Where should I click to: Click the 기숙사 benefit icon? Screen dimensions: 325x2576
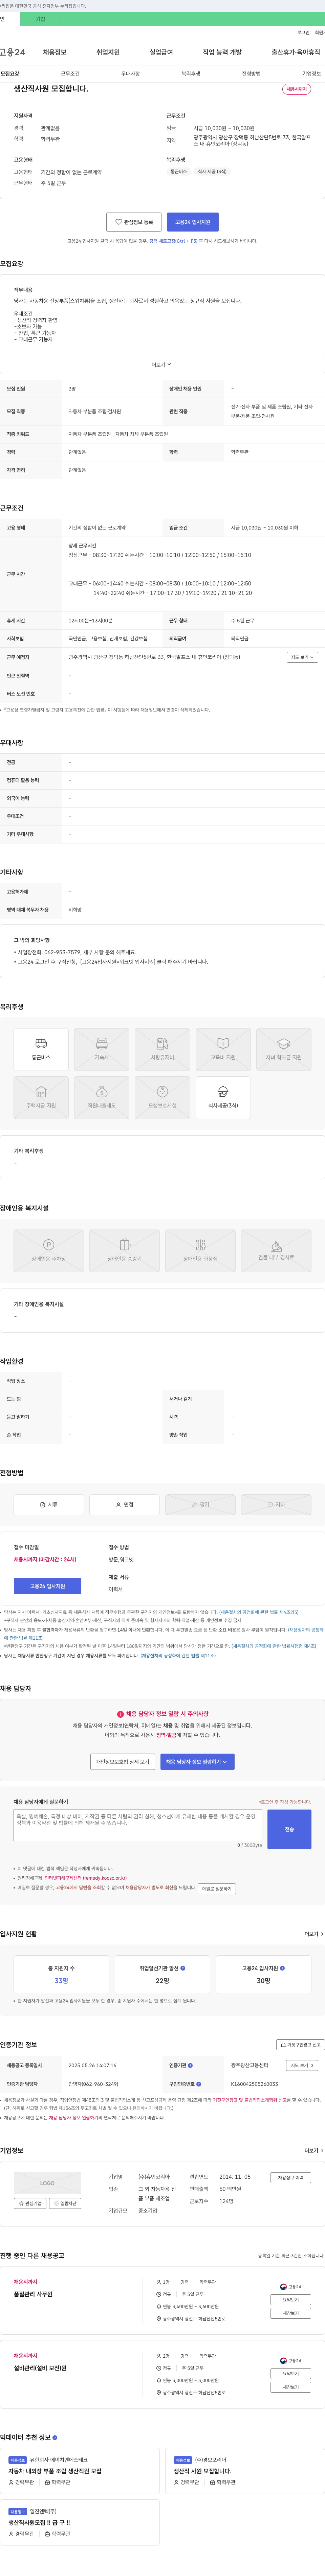(x=102, y=1049)
